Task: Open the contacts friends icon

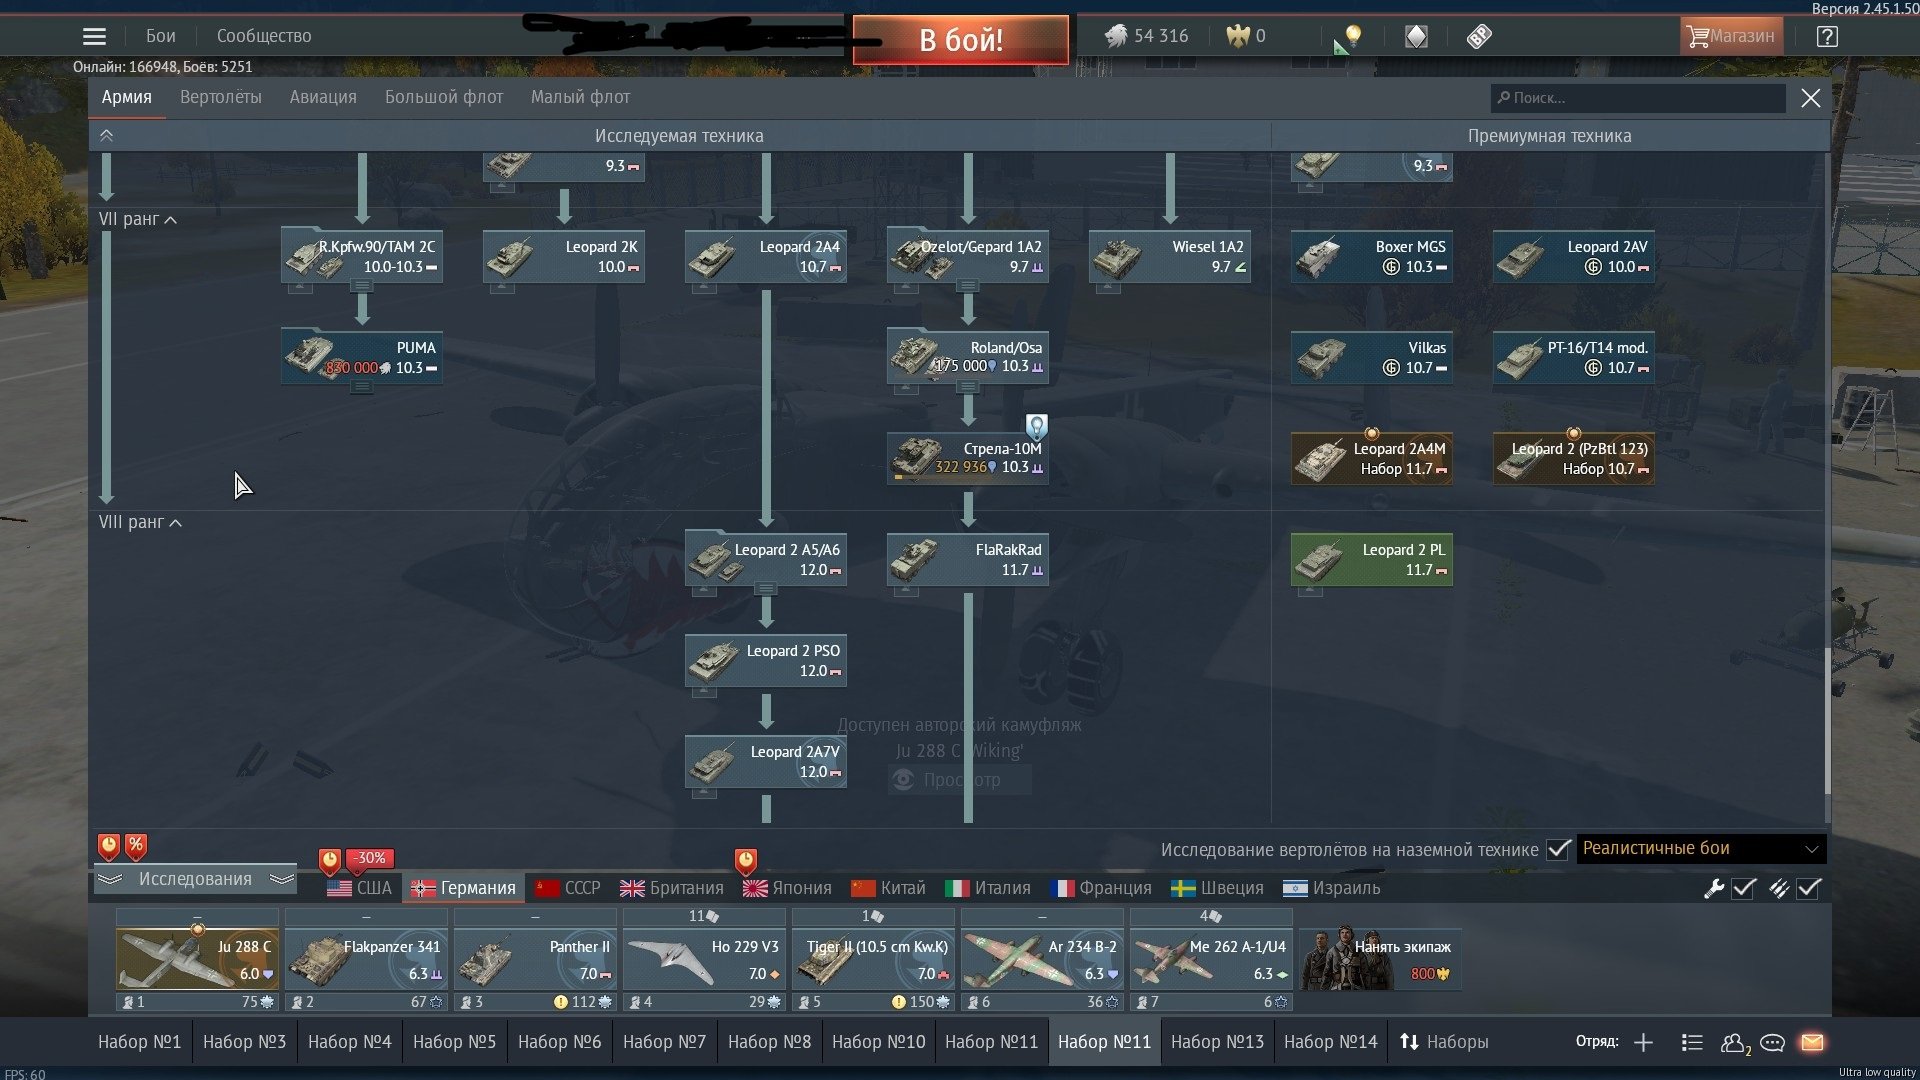Action: point(1733,1042)
